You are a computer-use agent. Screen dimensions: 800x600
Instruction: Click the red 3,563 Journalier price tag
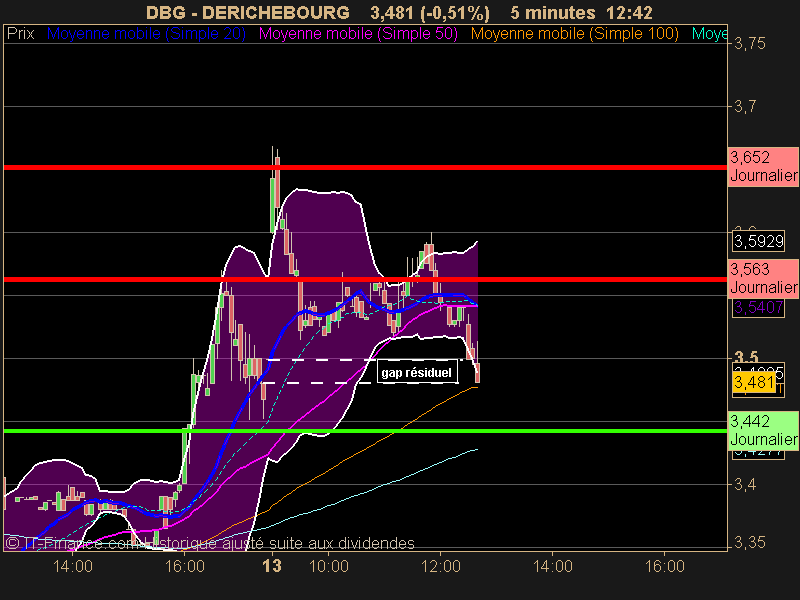(x=763, y=278)
